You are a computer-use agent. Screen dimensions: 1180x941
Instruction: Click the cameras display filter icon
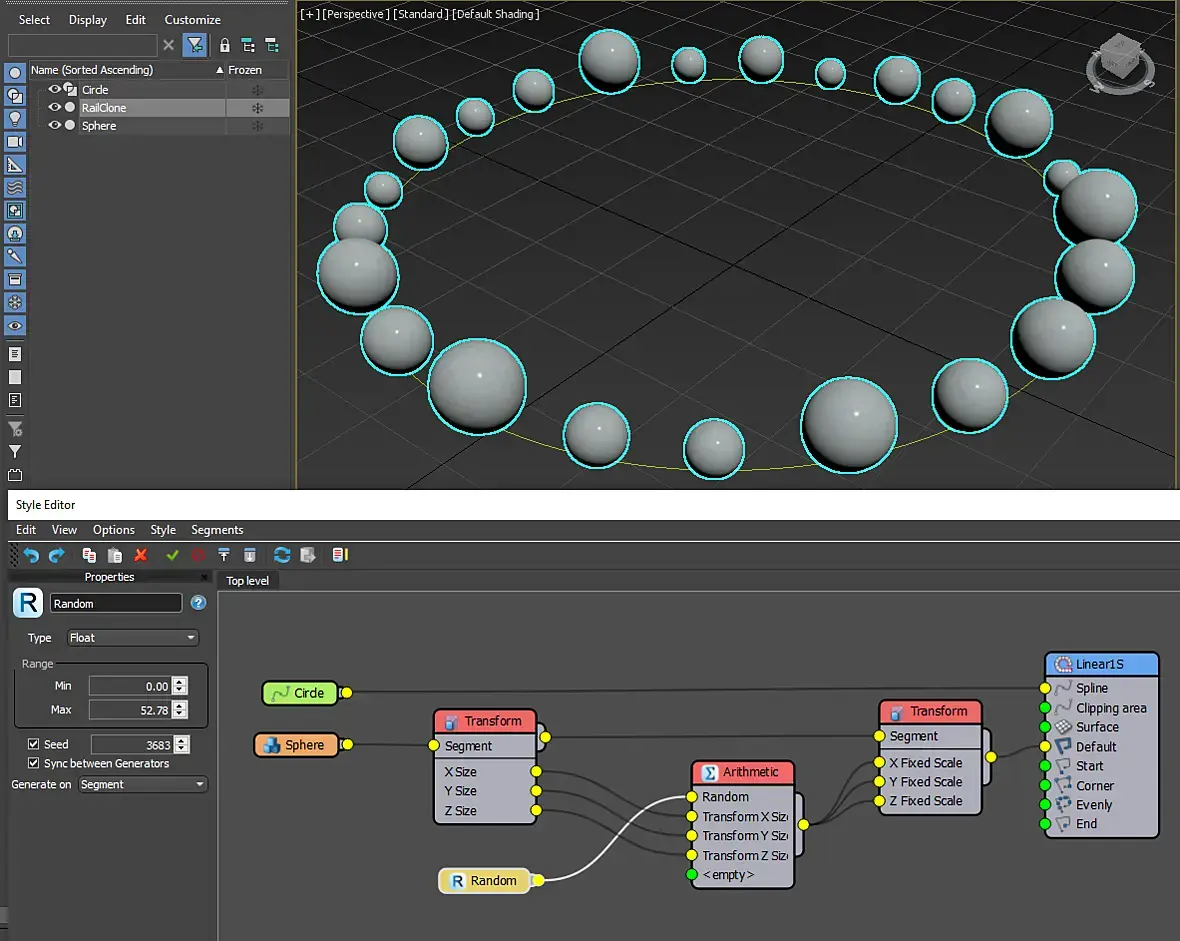coord(15,142)
